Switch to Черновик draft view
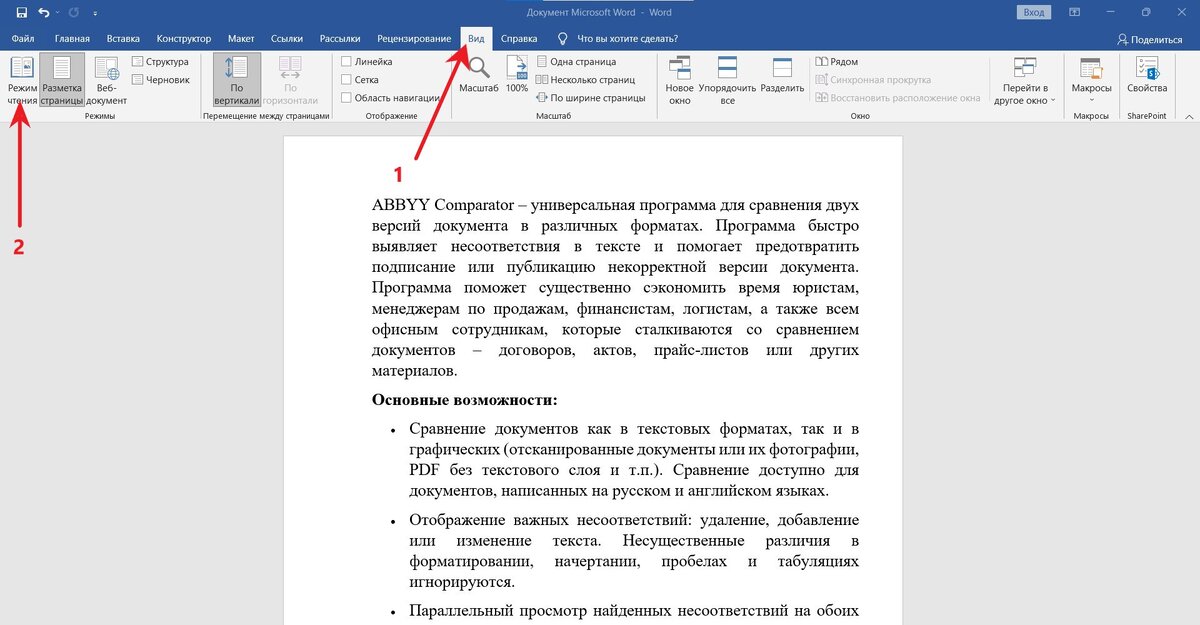1200x625 pixels. pyautogui.click(x=159, y=79)
